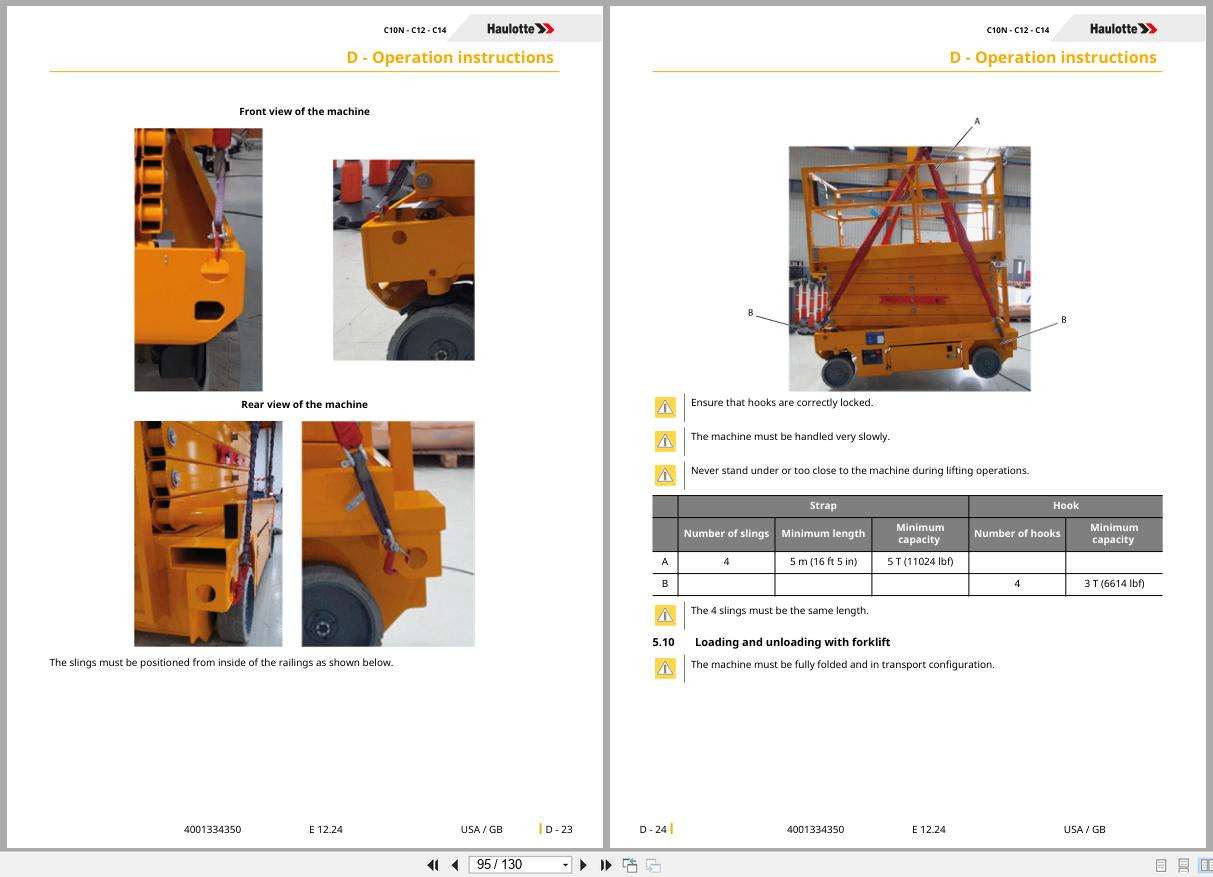1213x877 pixels.
Task: Switch to single page view
Action: pos(1161,865)
